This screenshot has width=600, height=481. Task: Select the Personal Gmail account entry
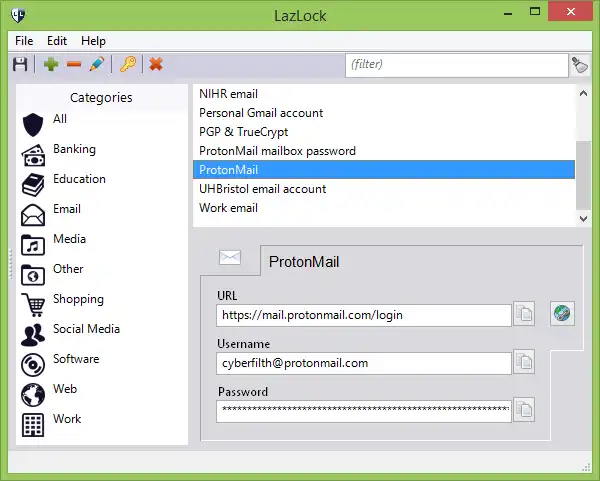(384, 113)
